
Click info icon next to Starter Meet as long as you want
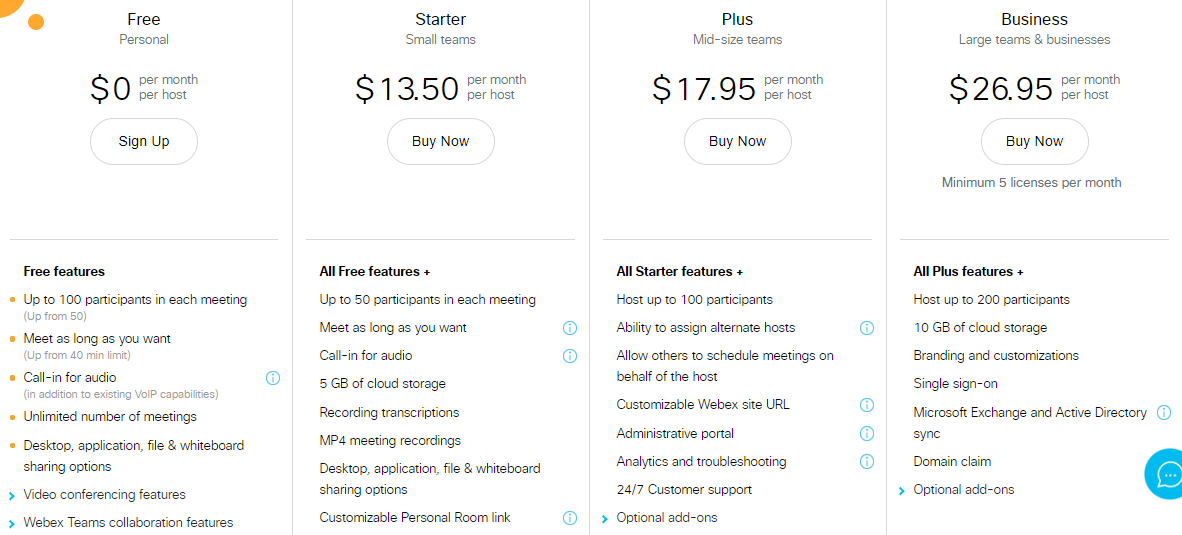[x=570, y=328]
